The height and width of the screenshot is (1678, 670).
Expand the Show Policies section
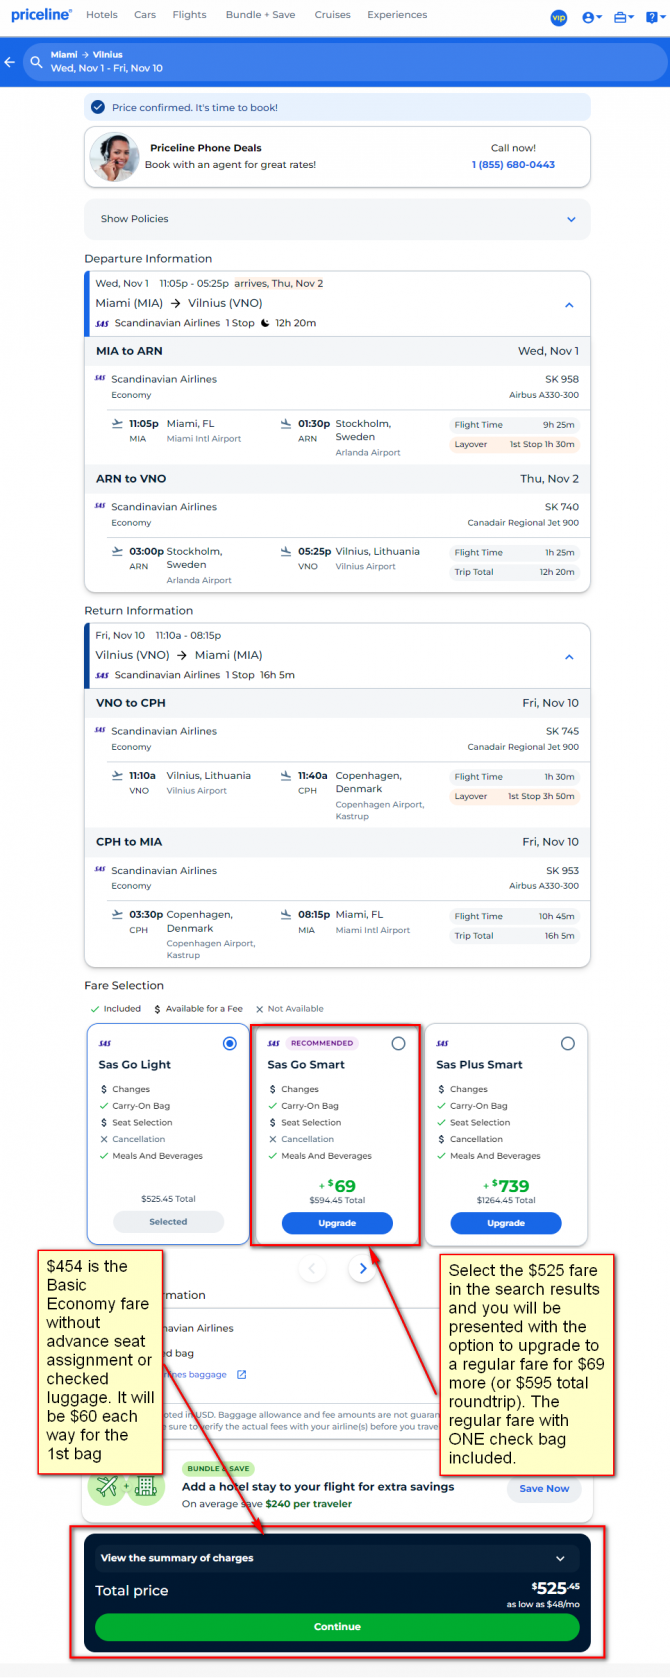pyautogui.click(x=337, y=219)
